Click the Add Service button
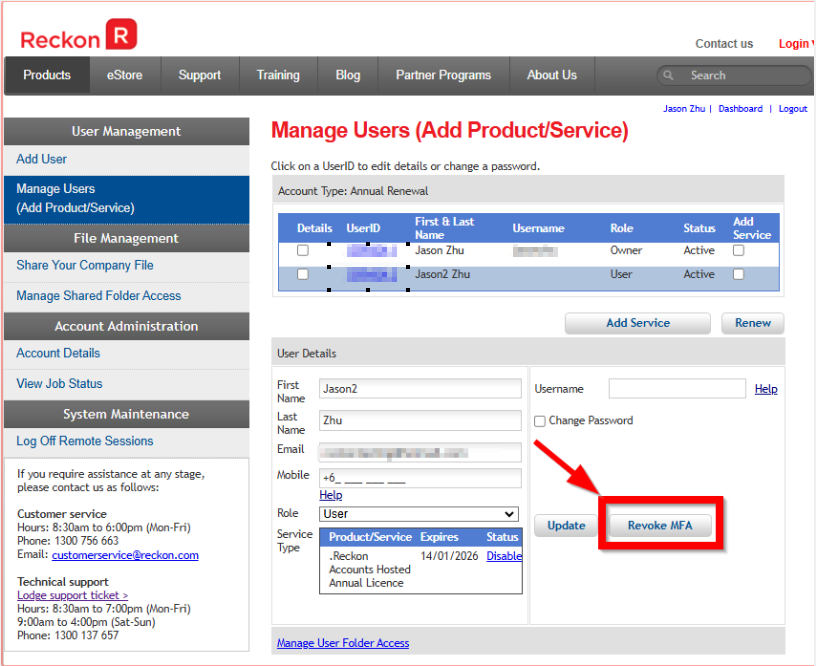This screenshot has width=816, height=666. click(x=638, y=323)
